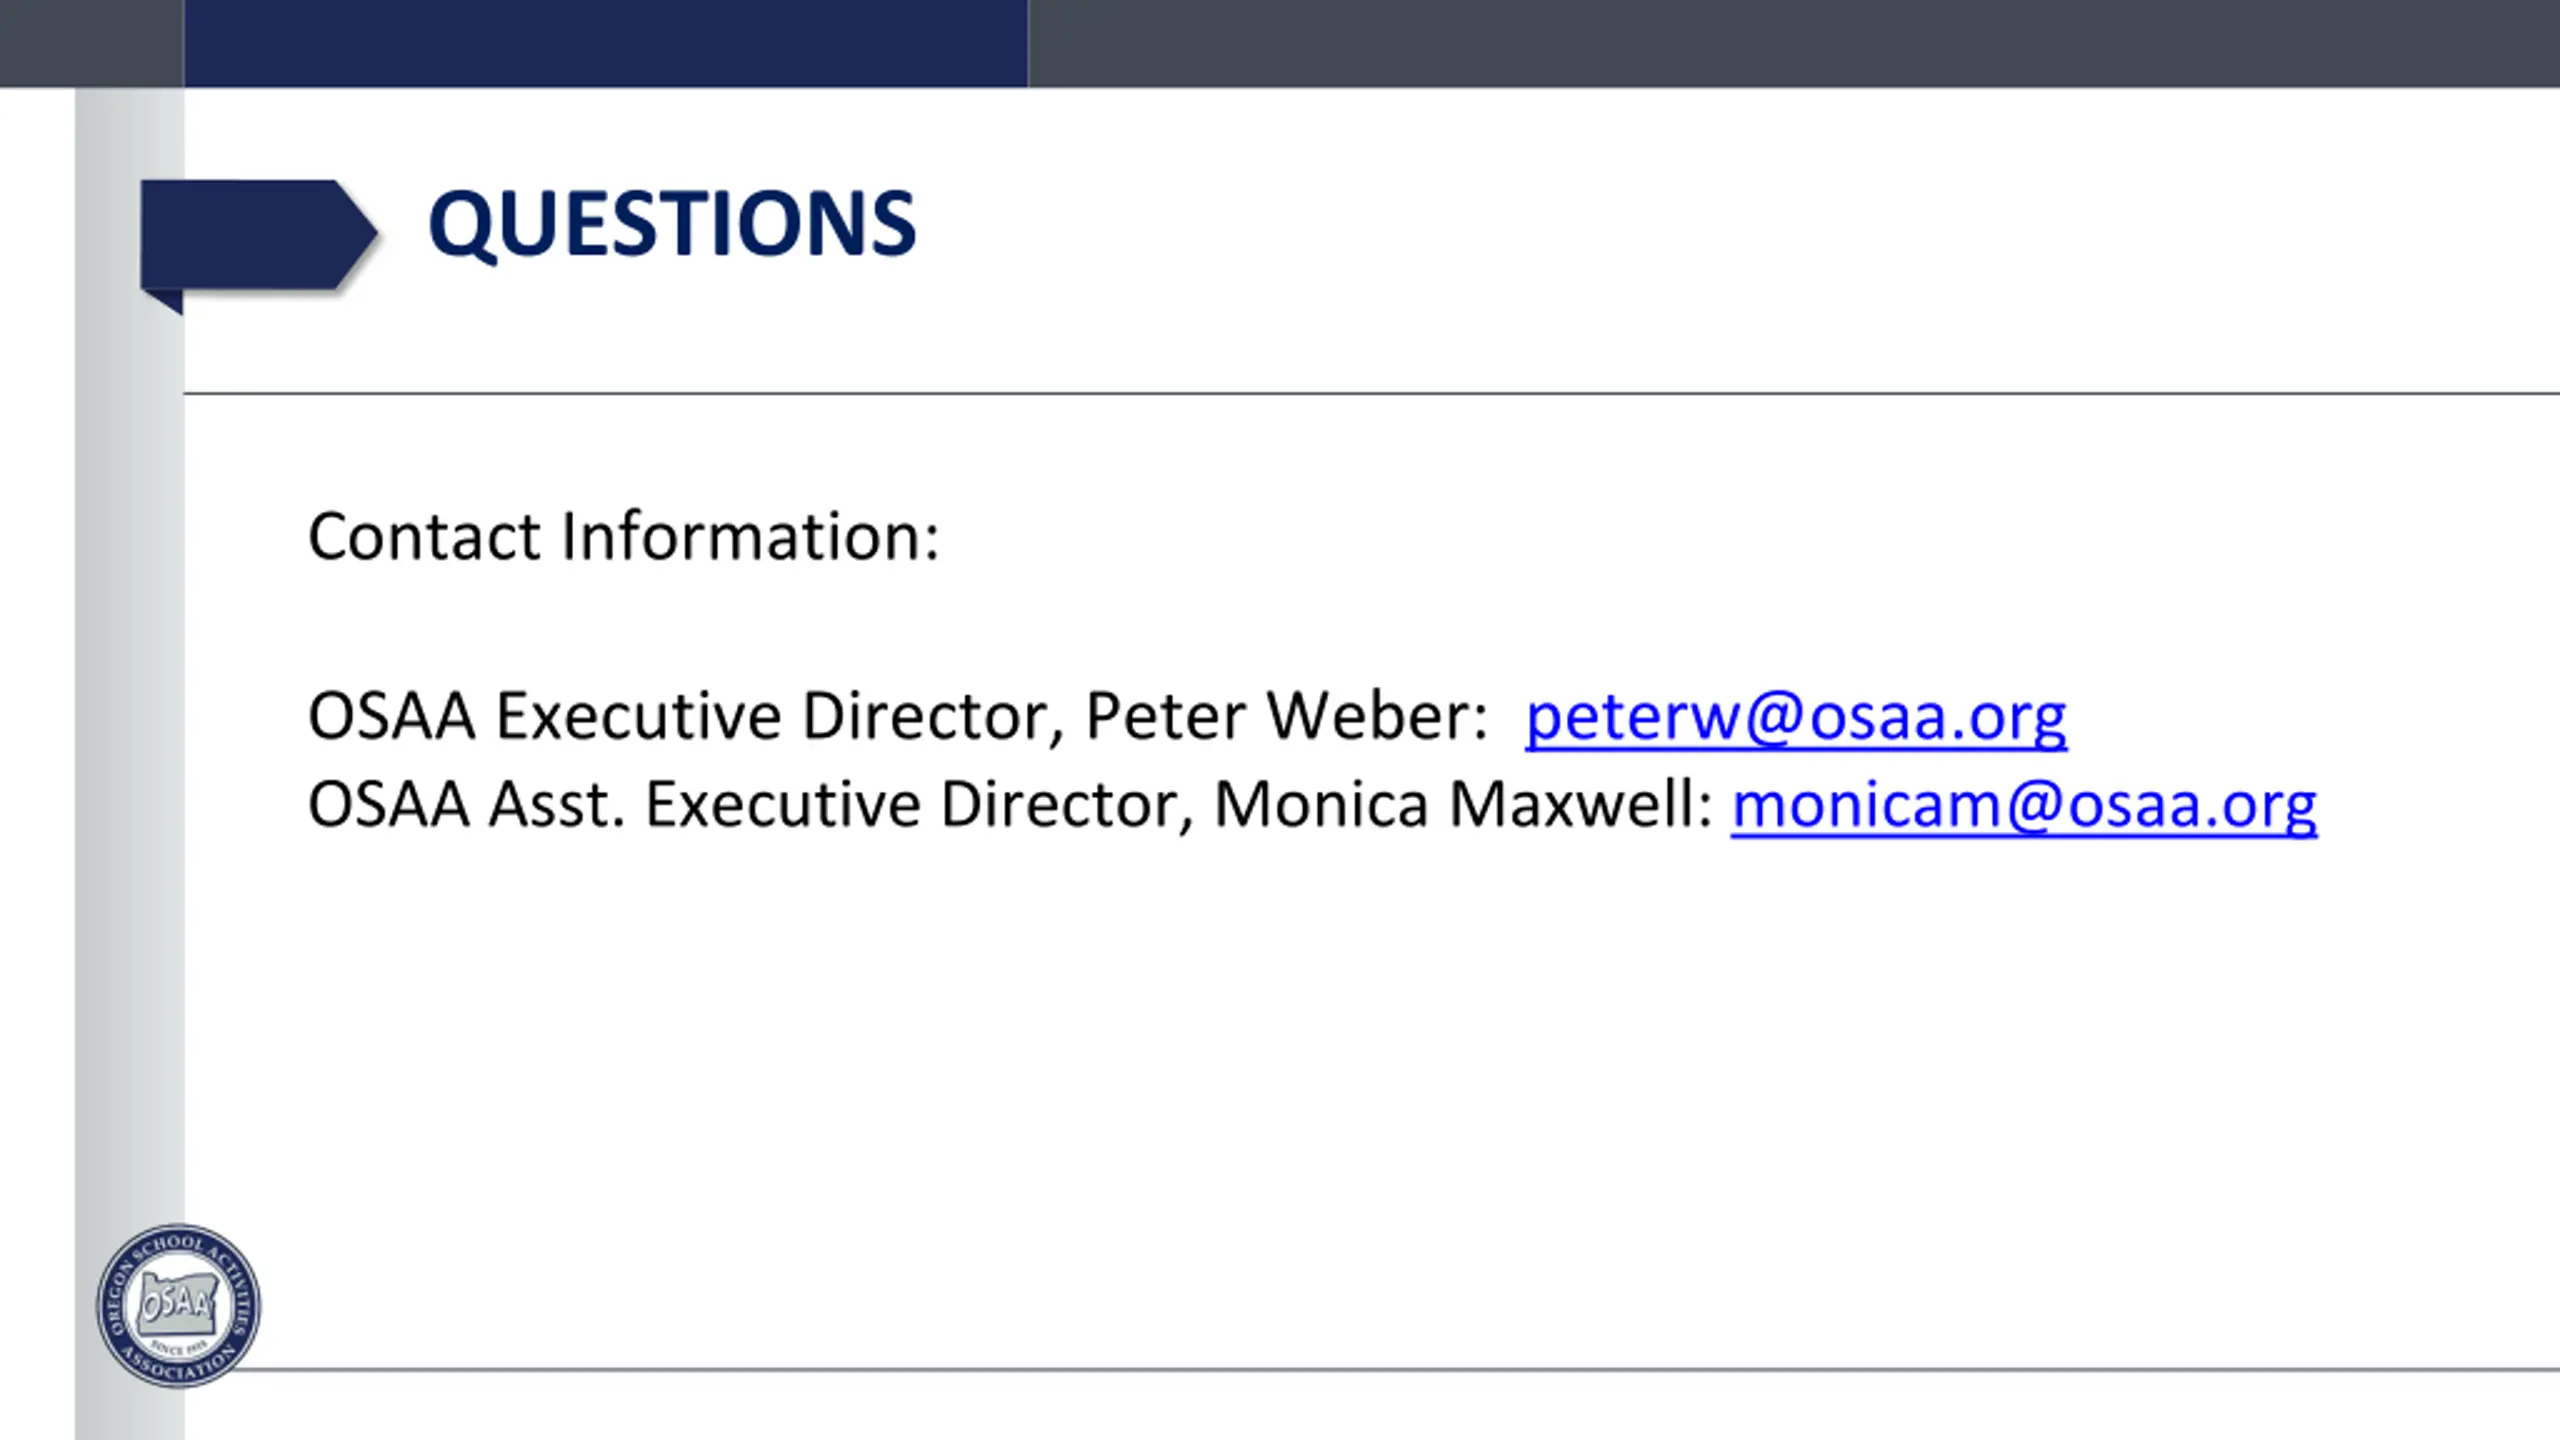Click the Oregon state shape inside the seal

click(178, 1303)
